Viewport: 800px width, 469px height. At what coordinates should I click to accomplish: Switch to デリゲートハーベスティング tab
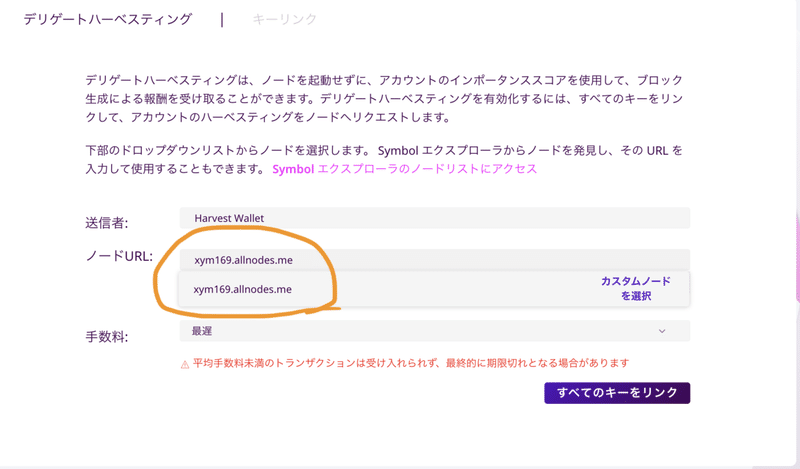[108, 19]
